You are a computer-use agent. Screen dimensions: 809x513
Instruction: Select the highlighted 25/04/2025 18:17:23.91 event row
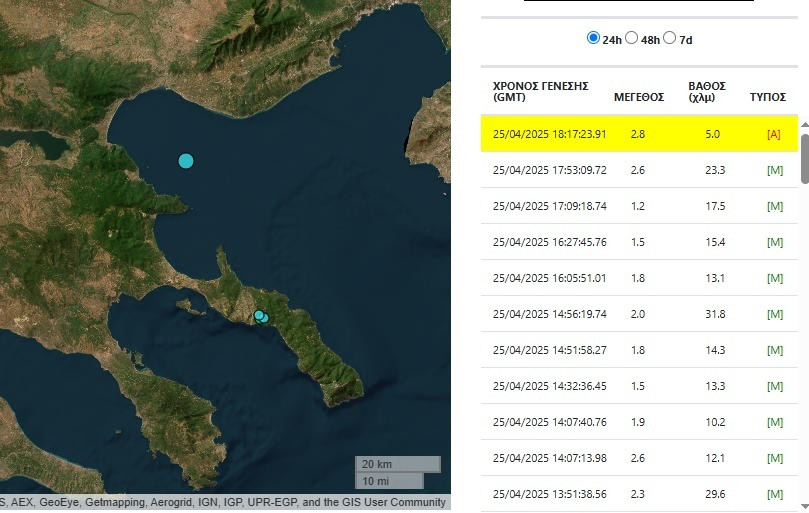point(639,134)
